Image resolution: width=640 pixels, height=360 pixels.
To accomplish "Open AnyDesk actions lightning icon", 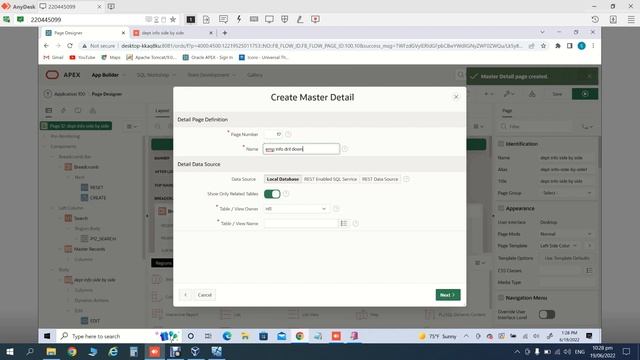I will tap(239, 19).
